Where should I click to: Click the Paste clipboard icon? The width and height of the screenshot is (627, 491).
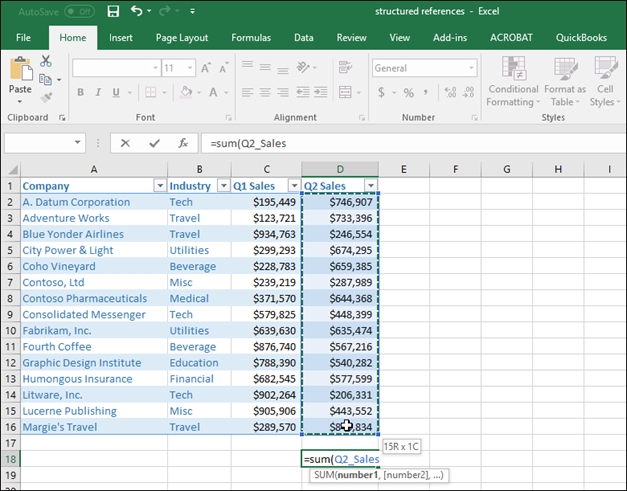click(x=21, y=69)
